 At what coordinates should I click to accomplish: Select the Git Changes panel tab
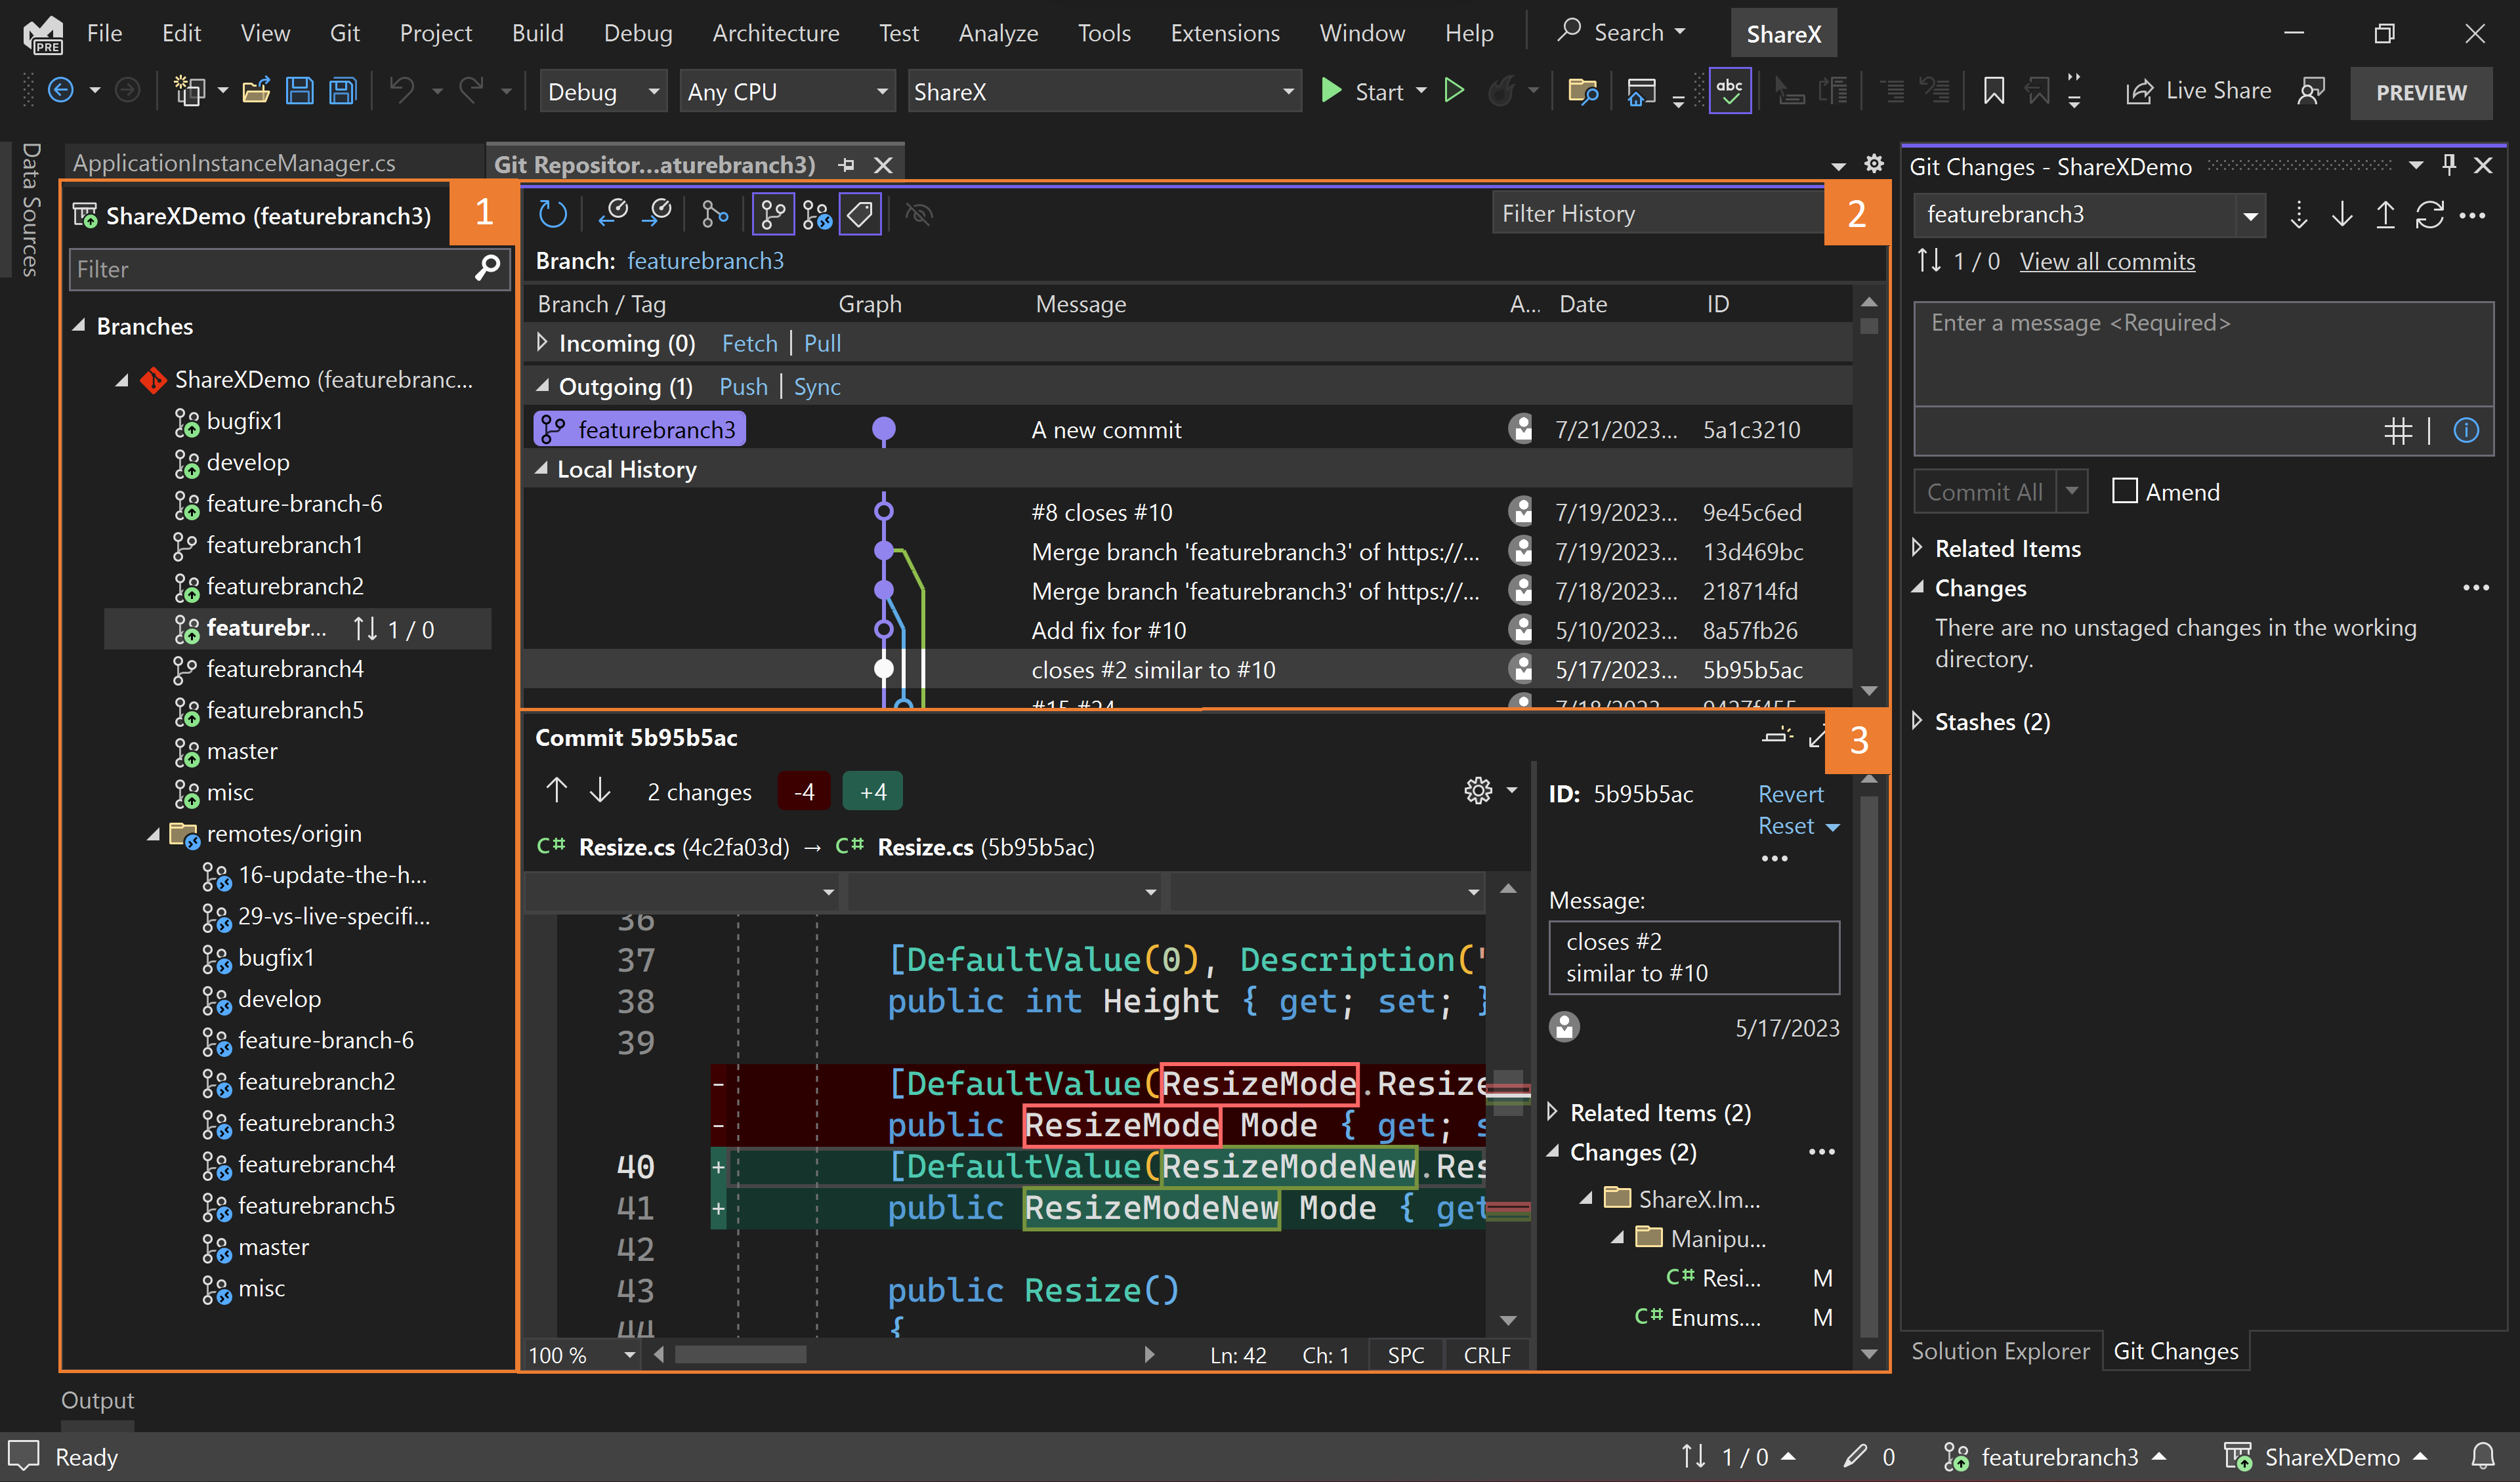2174,1348
